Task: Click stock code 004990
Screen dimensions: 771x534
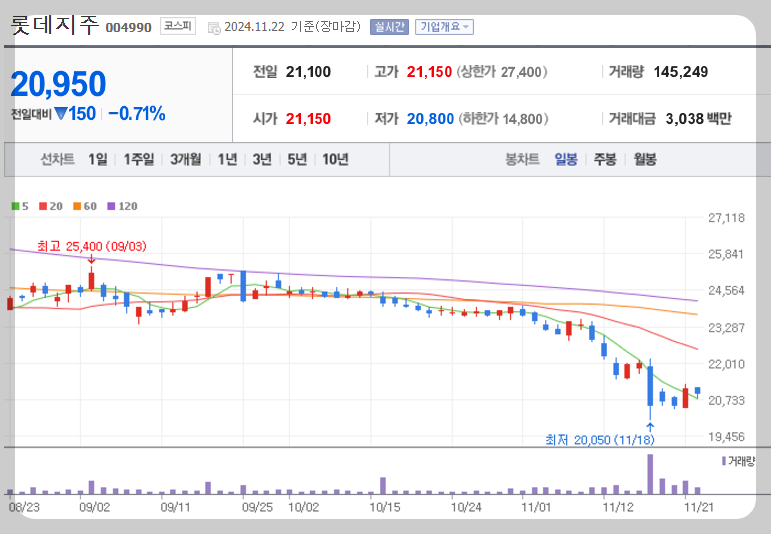Action: [x=129, y=28]
